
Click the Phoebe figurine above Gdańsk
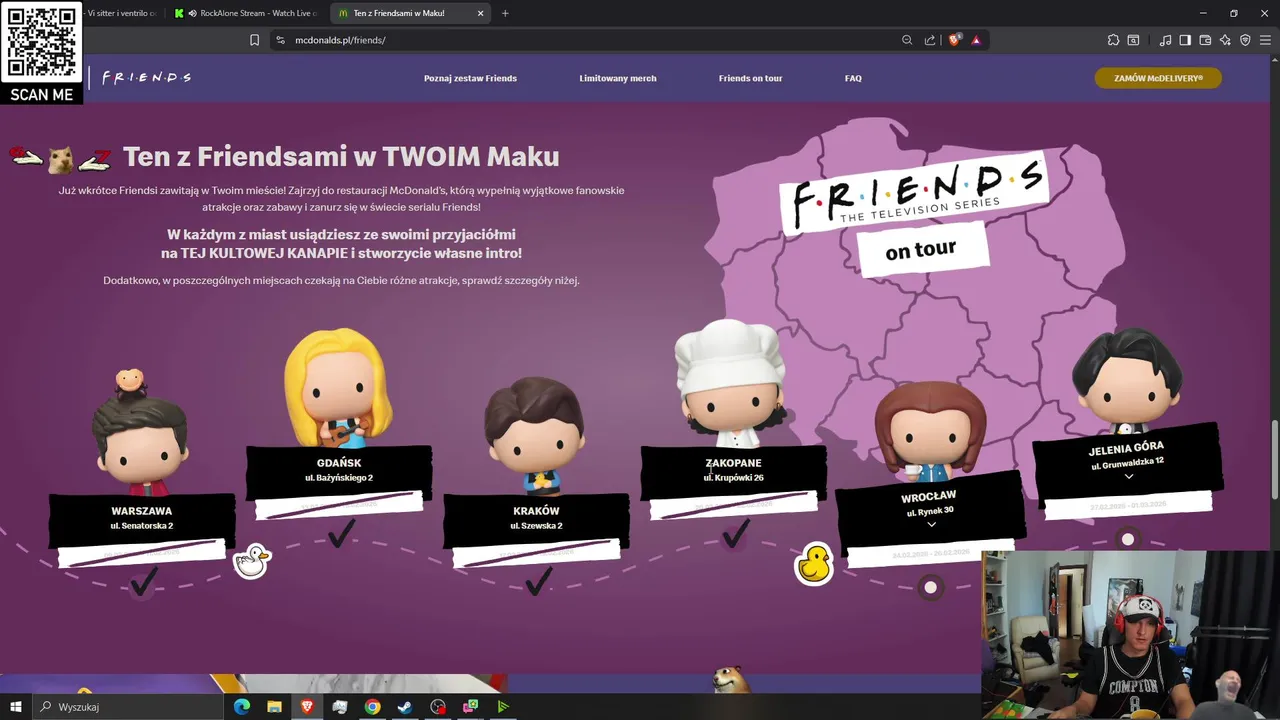pyautogui.click(x=339, y=388)
